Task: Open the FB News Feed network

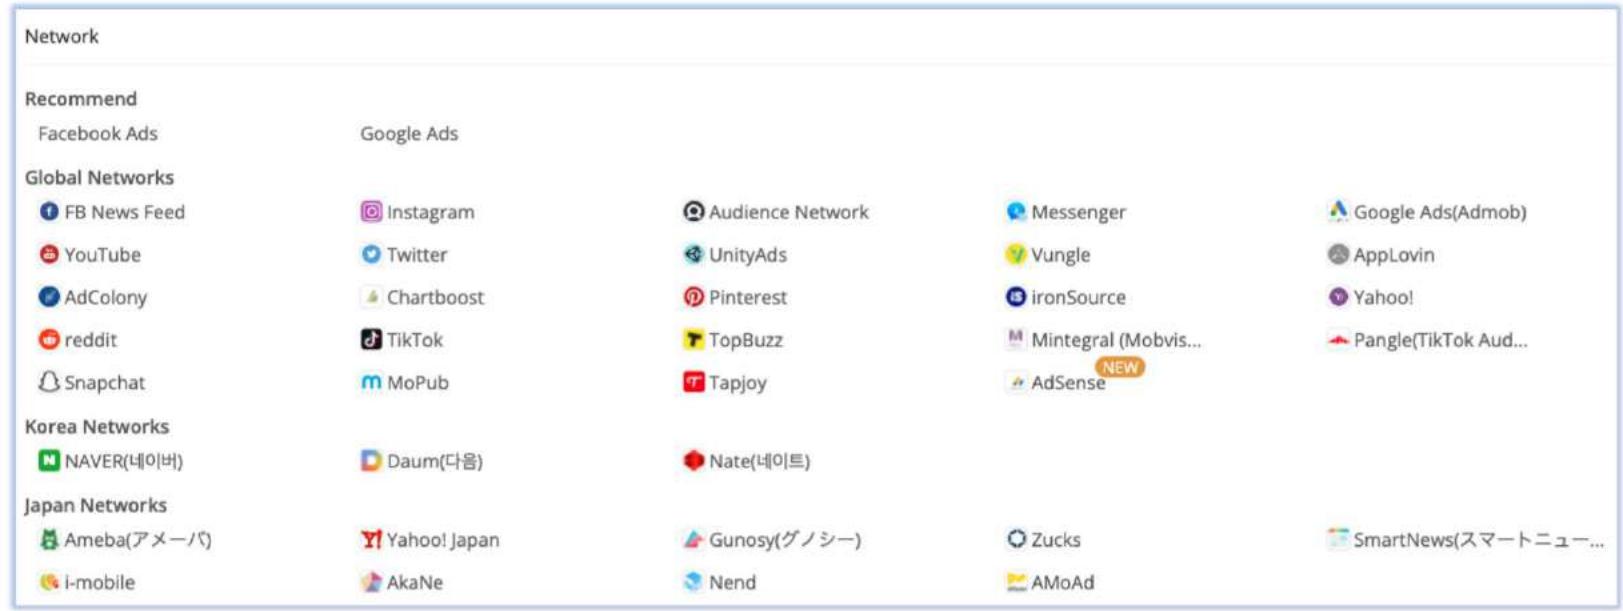Action: pos(125,212)
